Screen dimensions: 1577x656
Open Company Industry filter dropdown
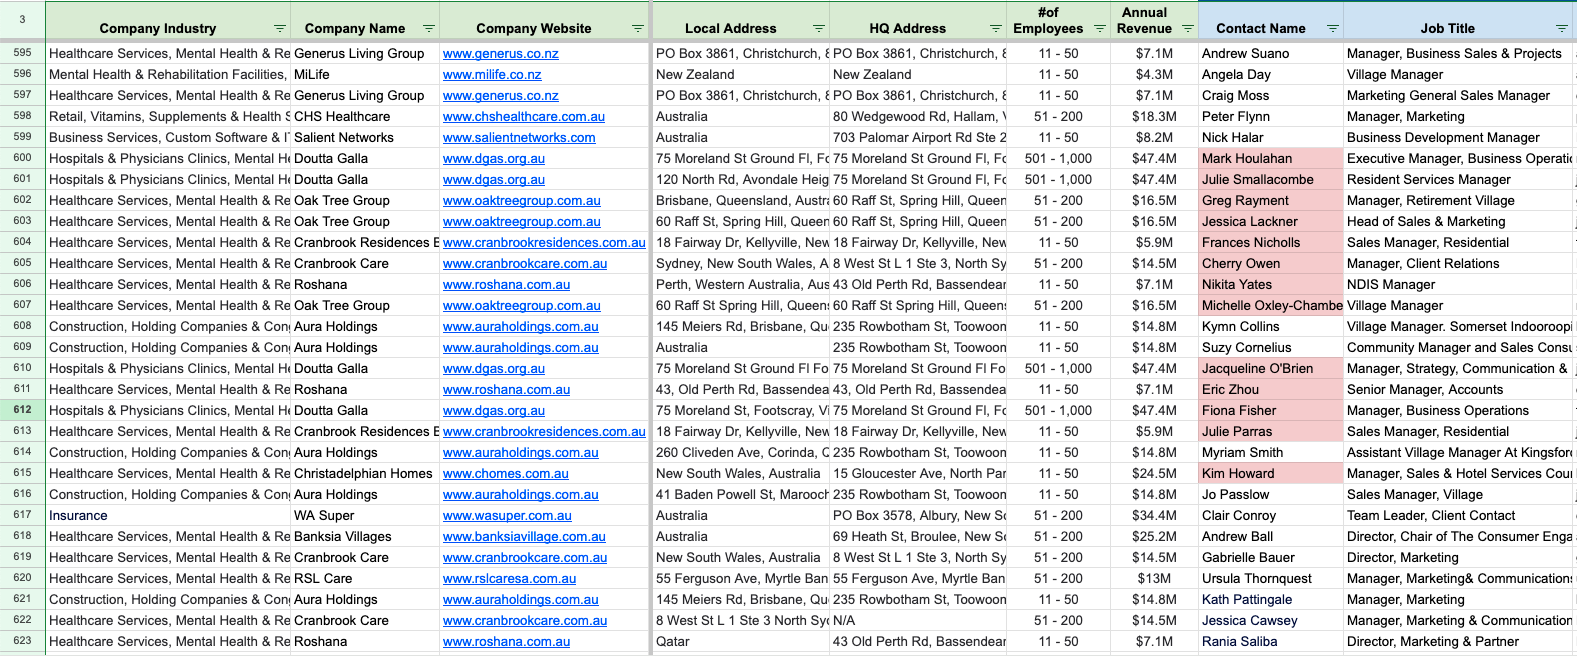tap(280, 29)
